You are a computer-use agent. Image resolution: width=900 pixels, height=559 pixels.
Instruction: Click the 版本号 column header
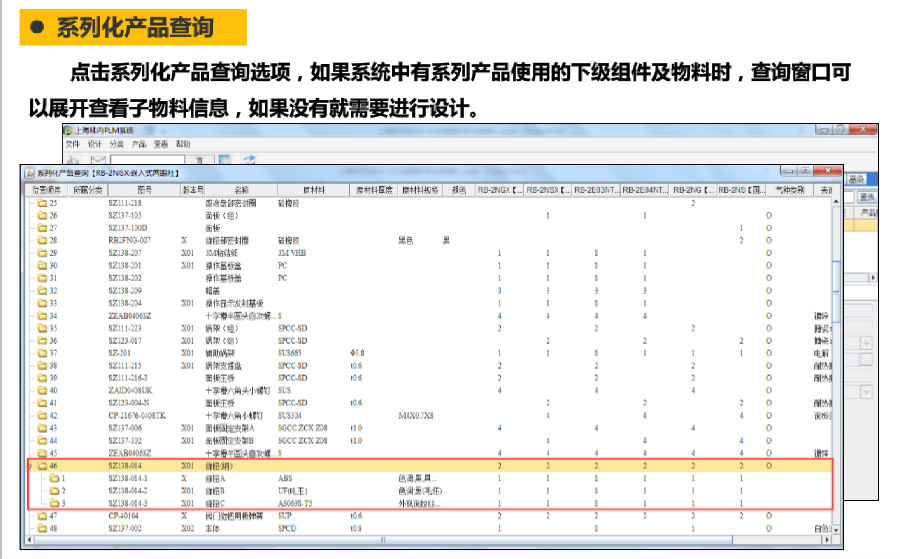193,190
